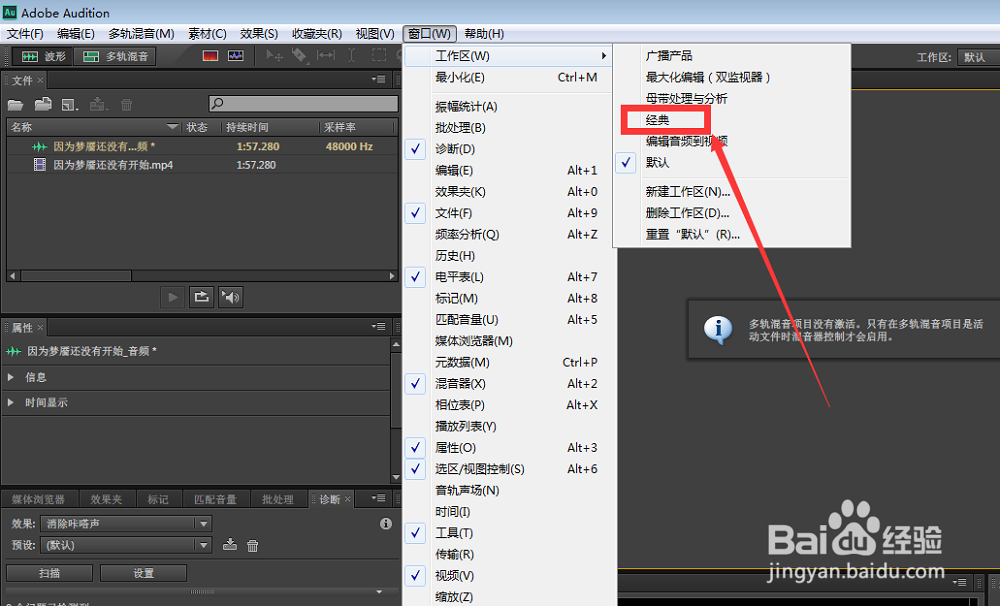The image size is (1000, 606).
Task: Play the selected file in Files panel
Action: coord(172,297)
